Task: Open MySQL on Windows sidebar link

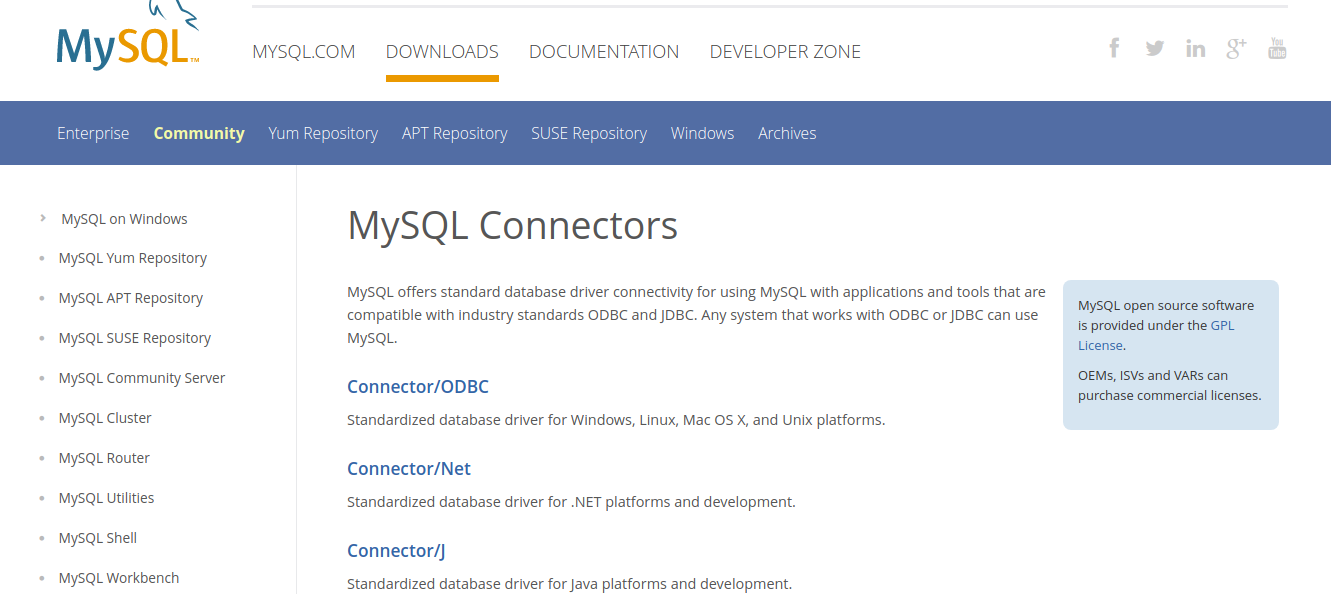Action: (124, 219)
